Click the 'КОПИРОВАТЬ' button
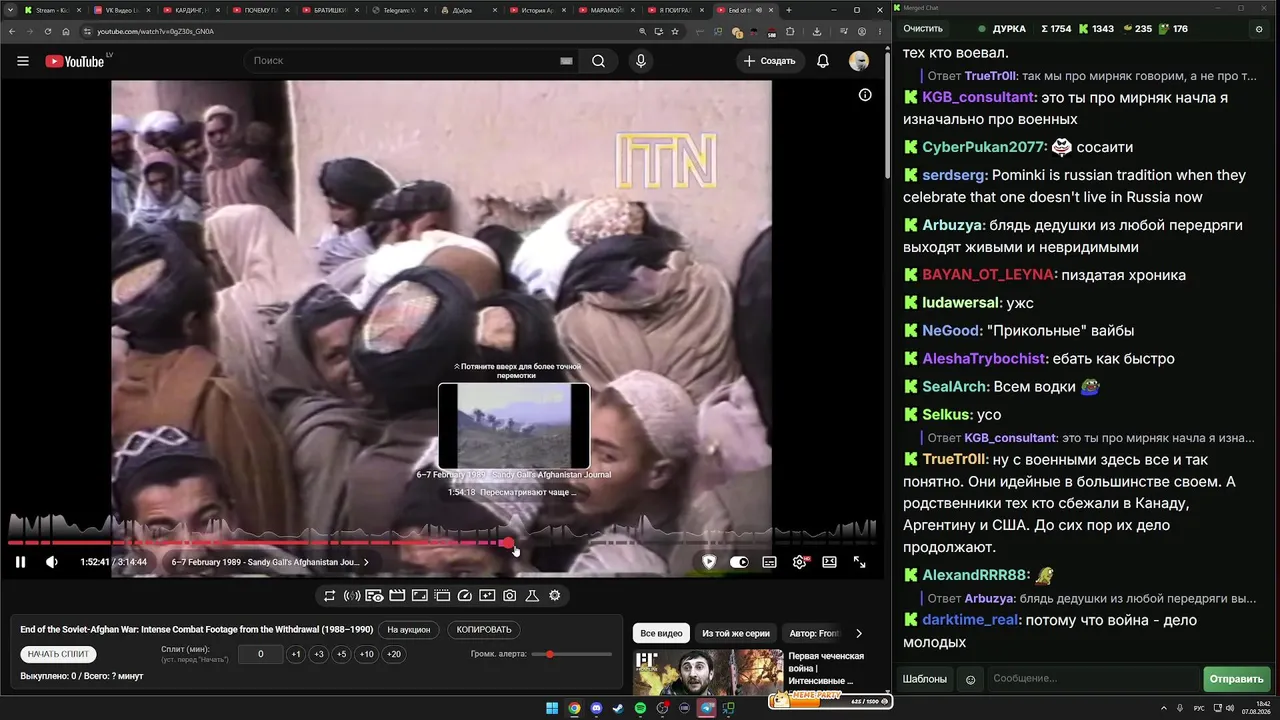The width and height of the screenshot is (1280, 720). (484, 630)
